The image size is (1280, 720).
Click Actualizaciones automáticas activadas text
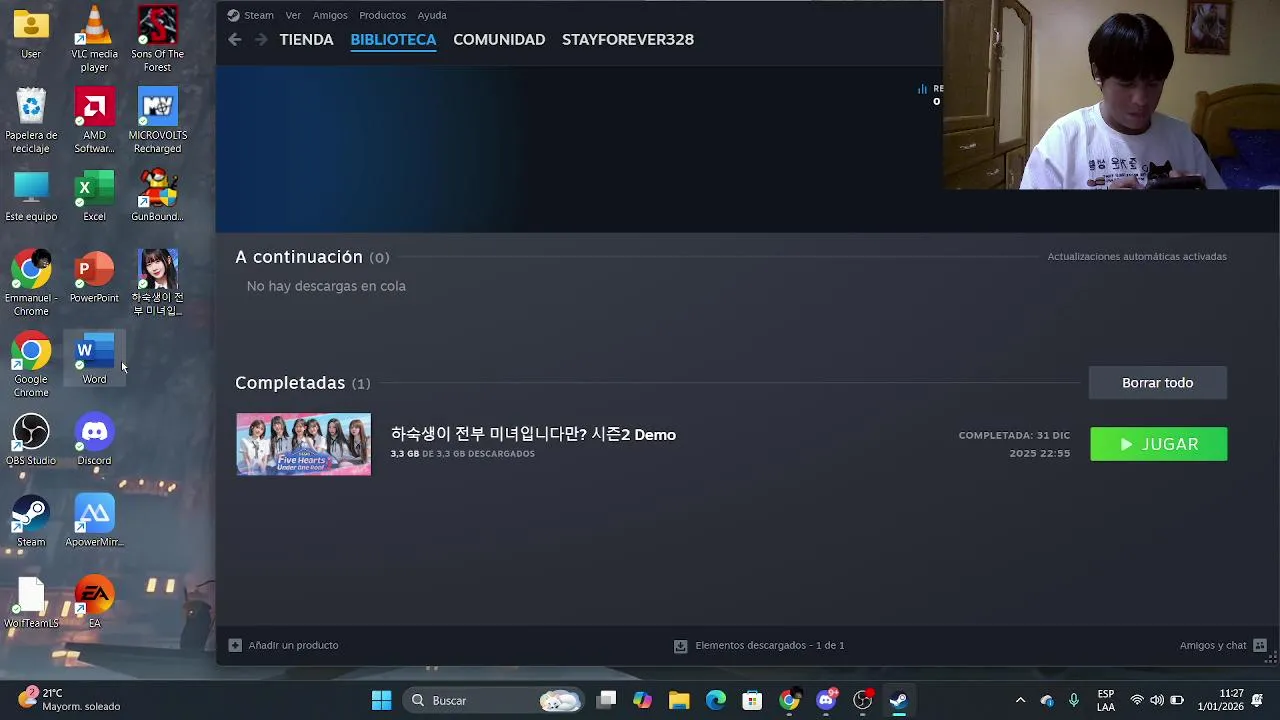click(1137, 256)
